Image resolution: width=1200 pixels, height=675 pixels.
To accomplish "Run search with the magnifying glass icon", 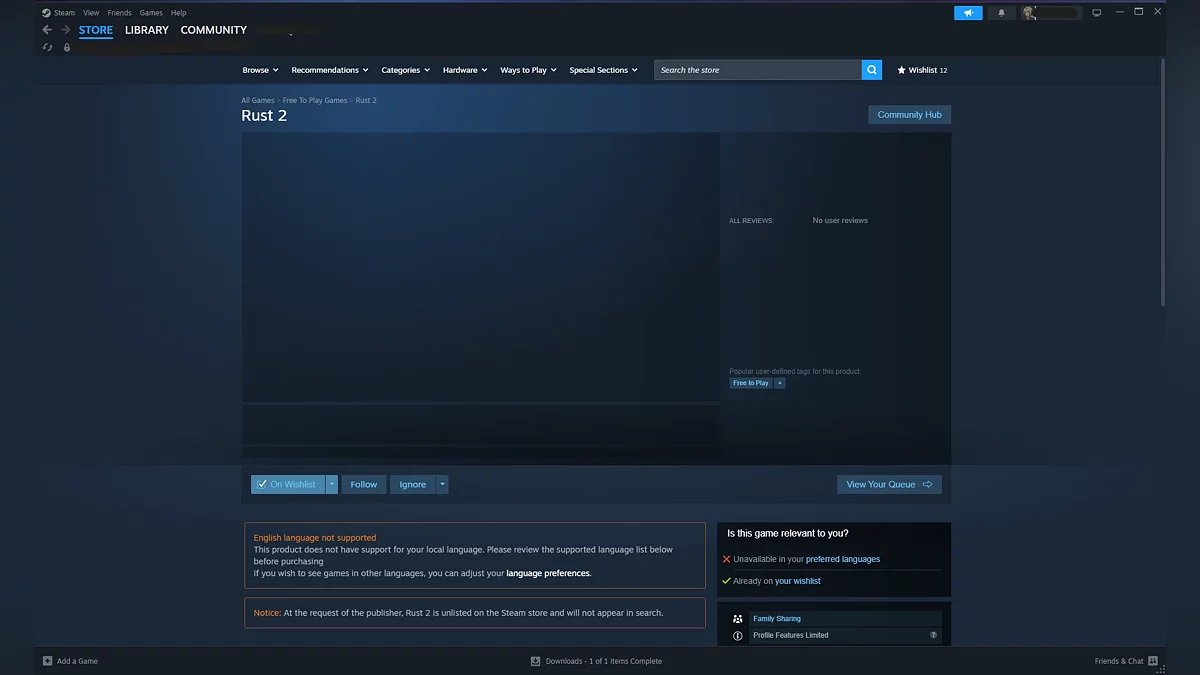I will pyautogui.click(x=870, y=69).
